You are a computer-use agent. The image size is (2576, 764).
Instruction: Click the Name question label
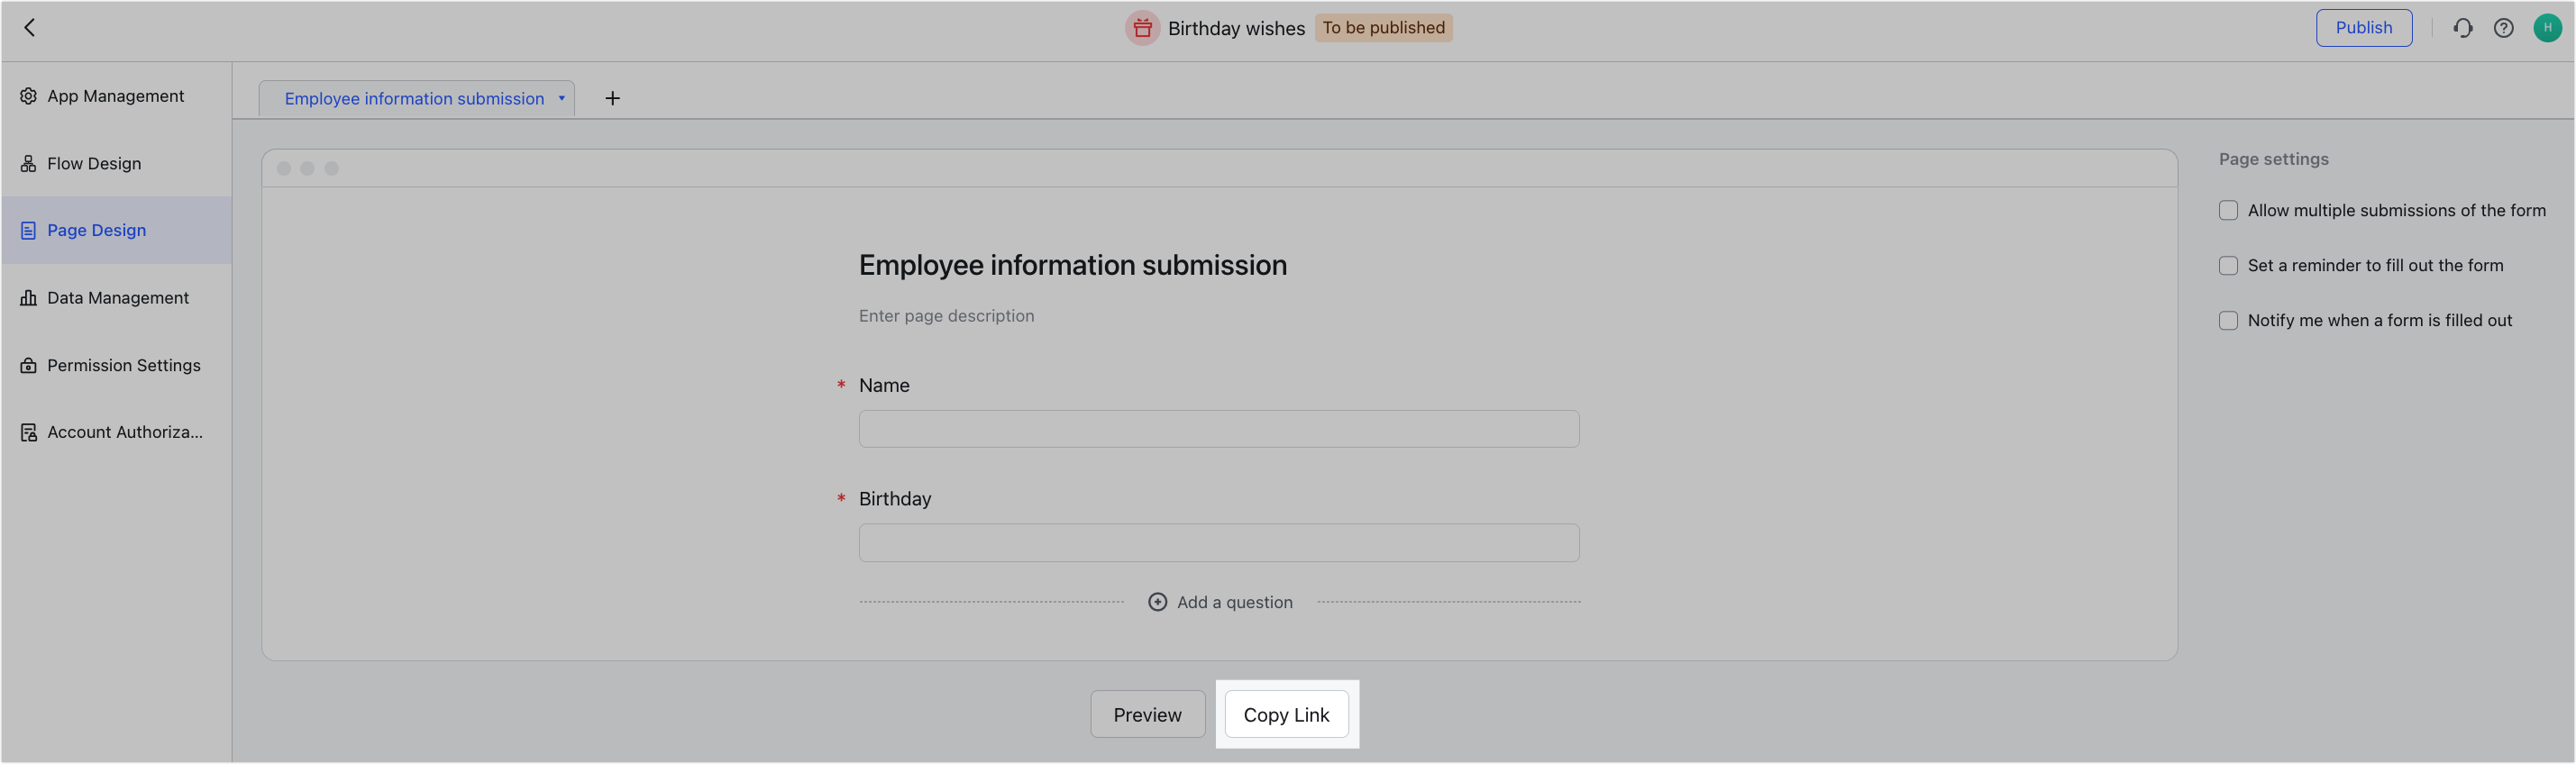point(884,385)
